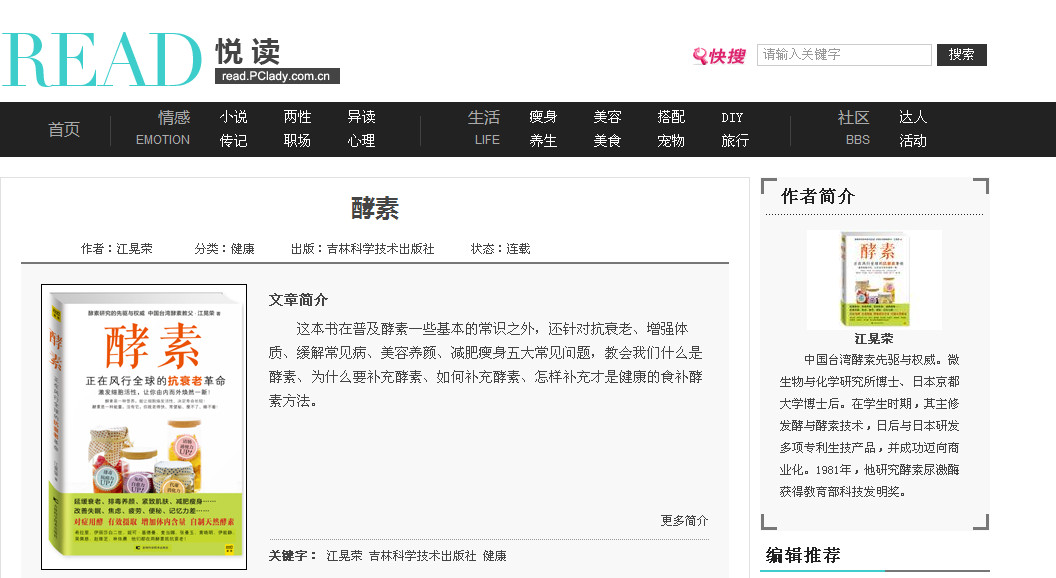Open the 首页 home menu item
This screenshot has height=578, width=1056.
[x=64, y=129]
